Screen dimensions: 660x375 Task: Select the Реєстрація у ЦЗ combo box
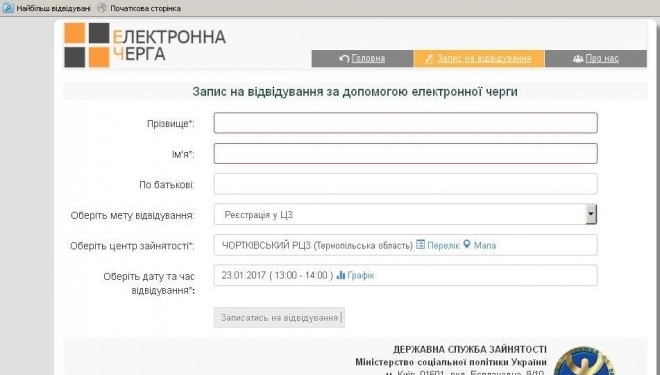tap(405, 214)
